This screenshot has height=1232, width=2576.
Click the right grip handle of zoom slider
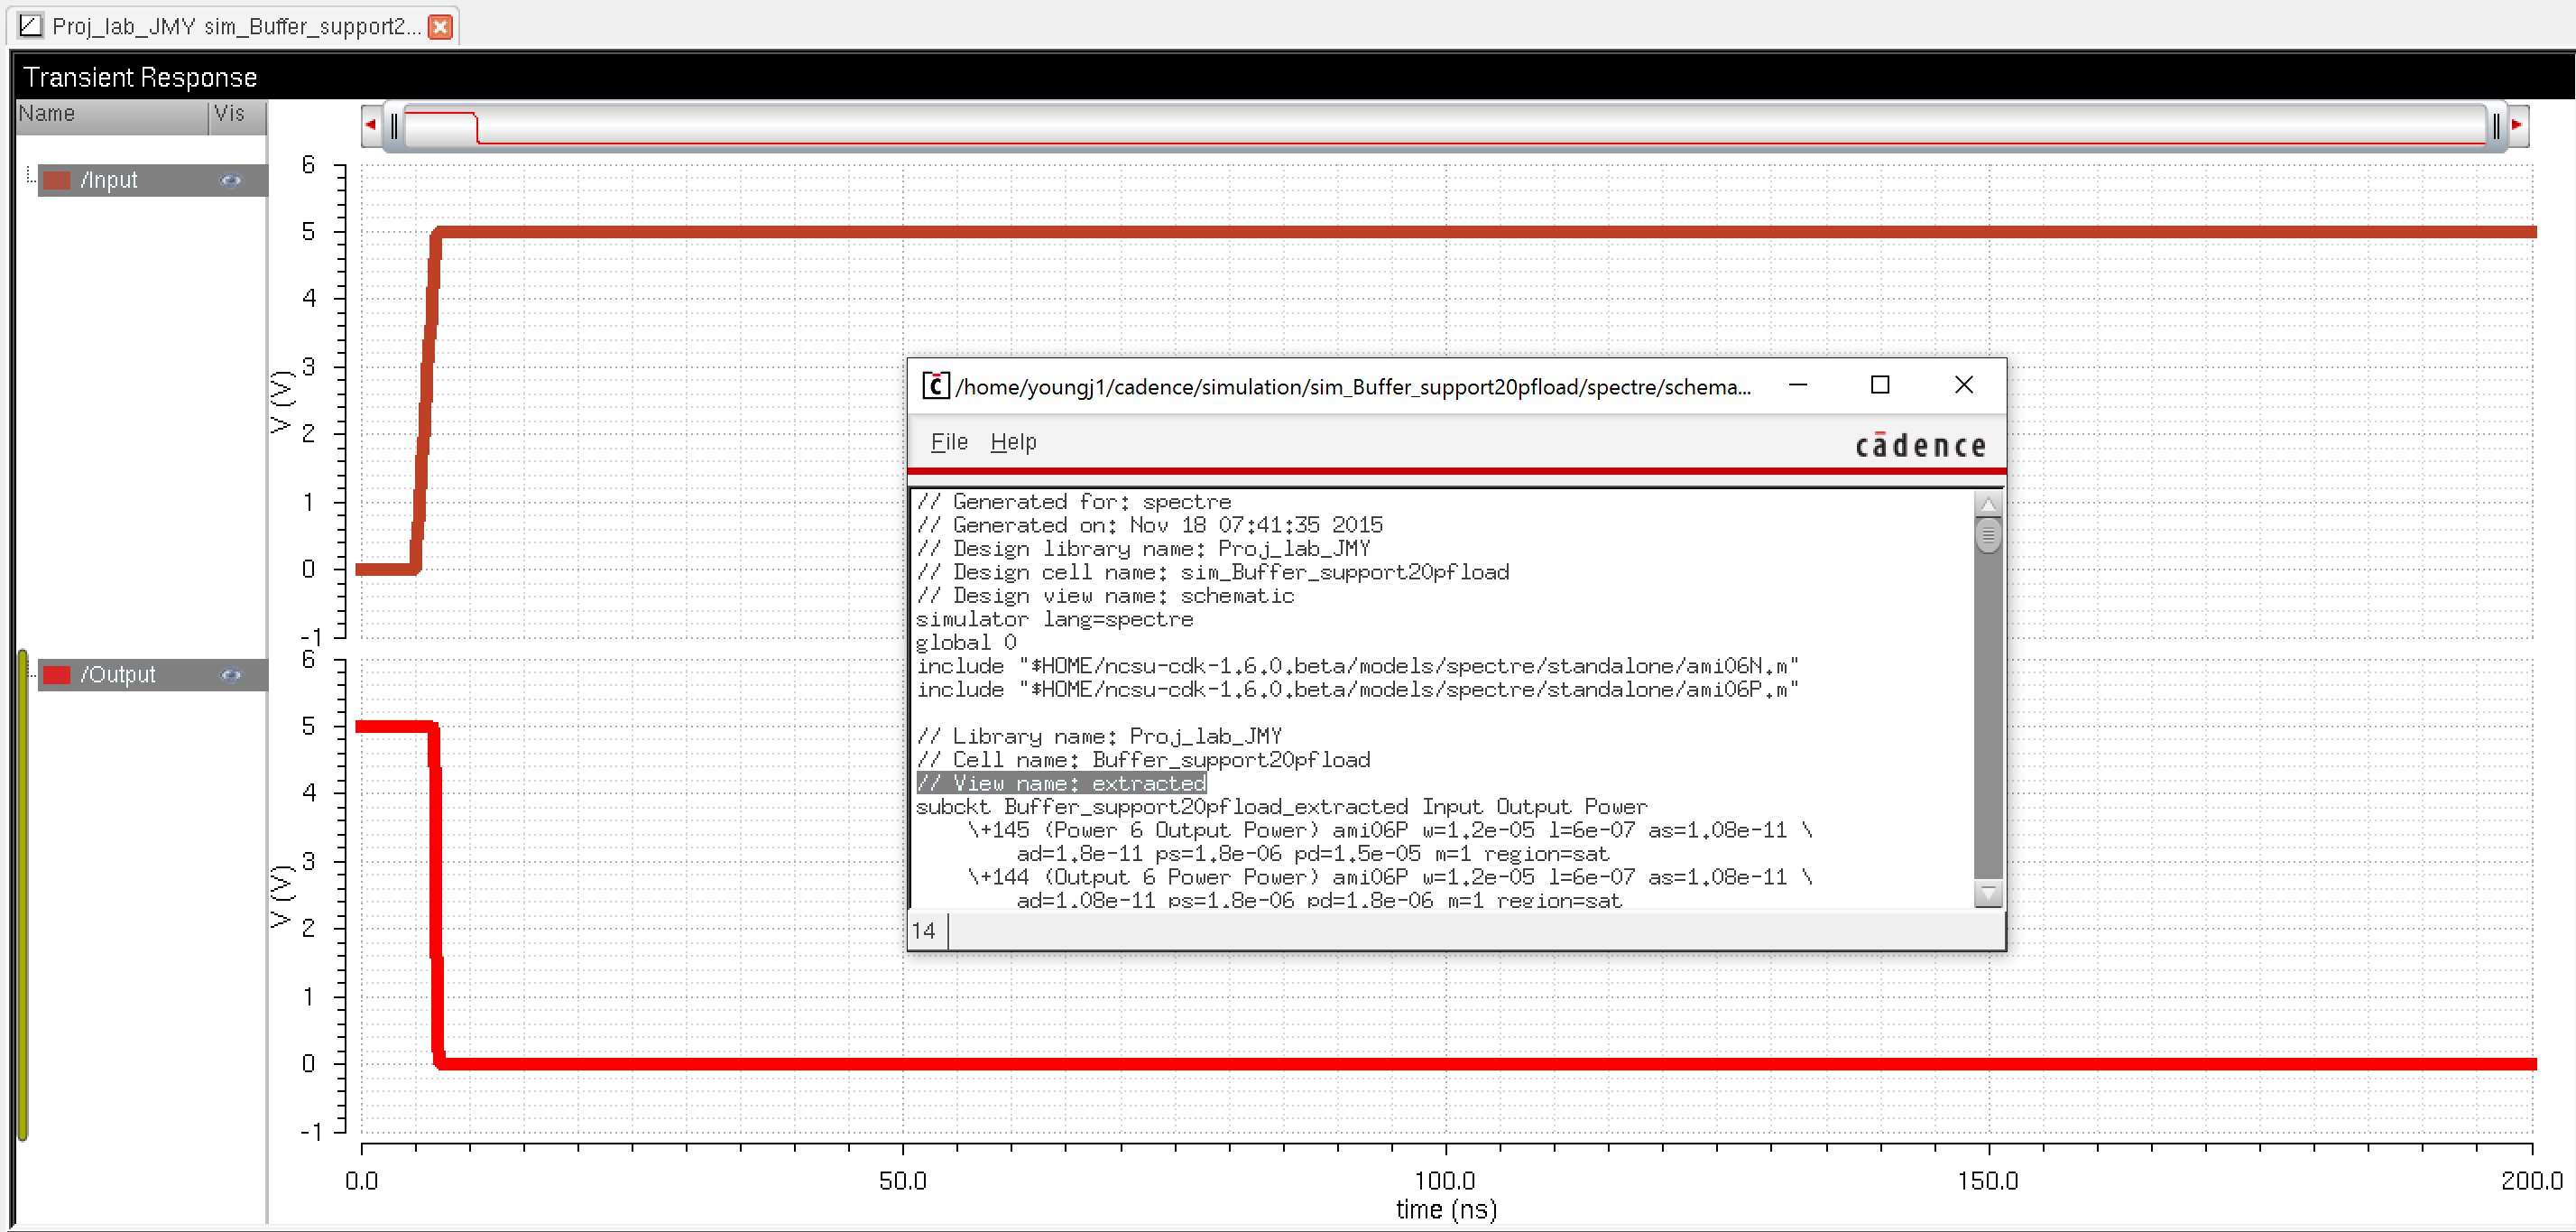2495,126
